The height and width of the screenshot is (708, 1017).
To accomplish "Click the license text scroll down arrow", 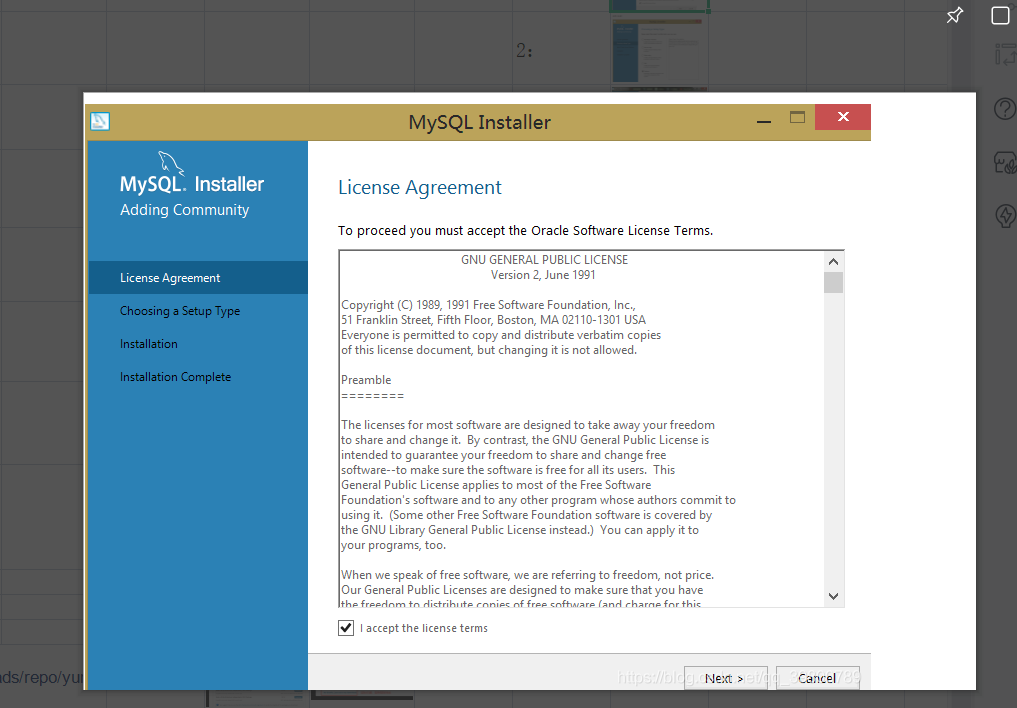I will 833,596.
